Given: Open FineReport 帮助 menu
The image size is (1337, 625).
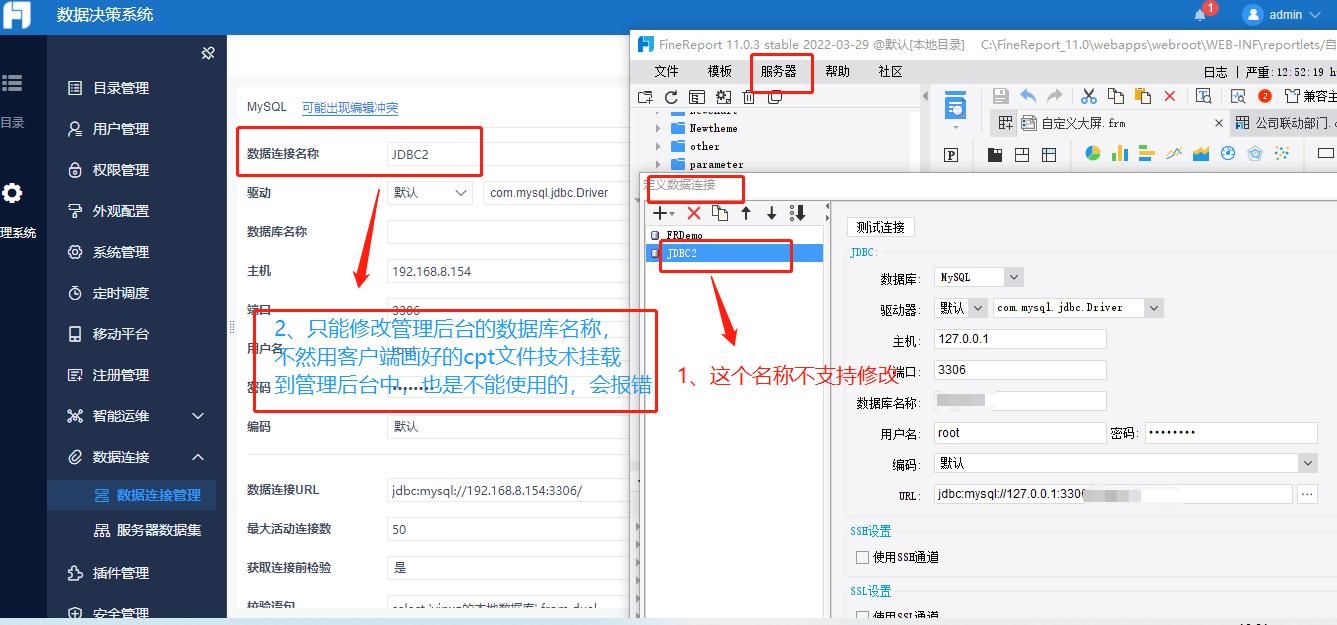Looking at the screenshot, I should [837, 72].
